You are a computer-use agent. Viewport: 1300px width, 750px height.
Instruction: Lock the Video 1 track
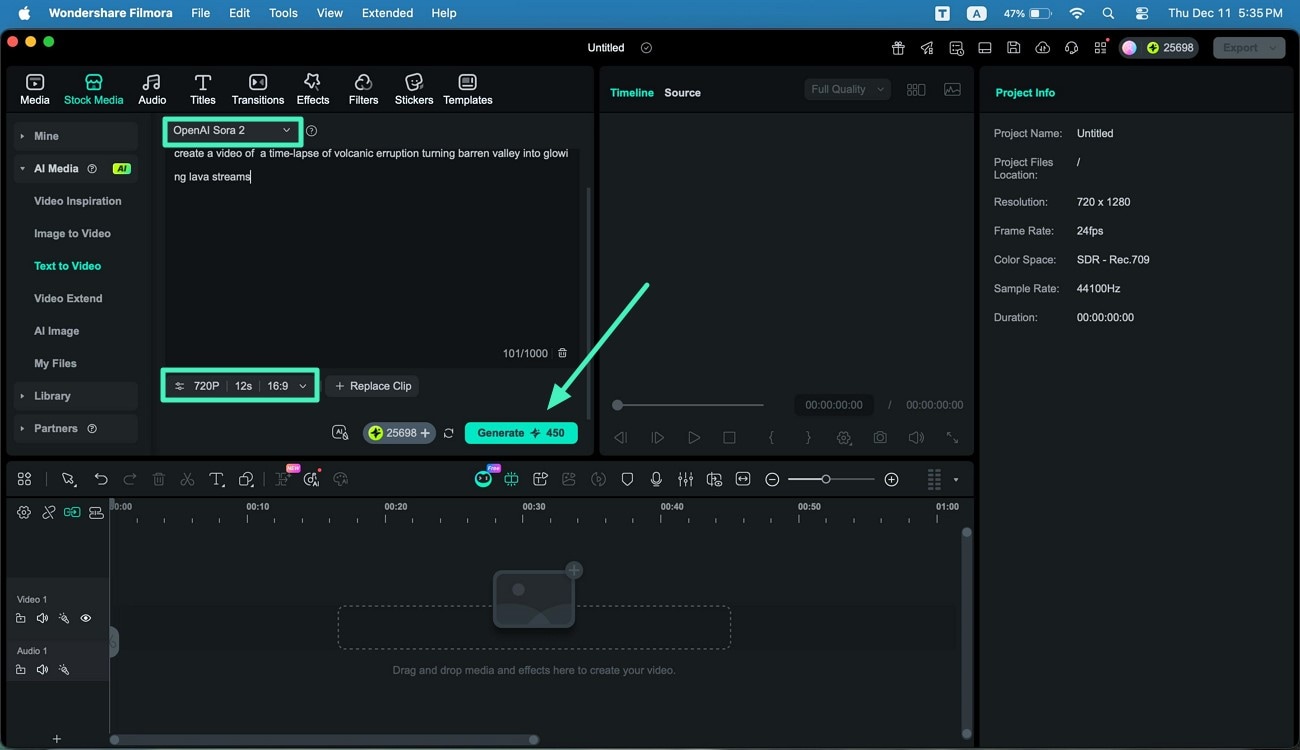coord(21,618)
